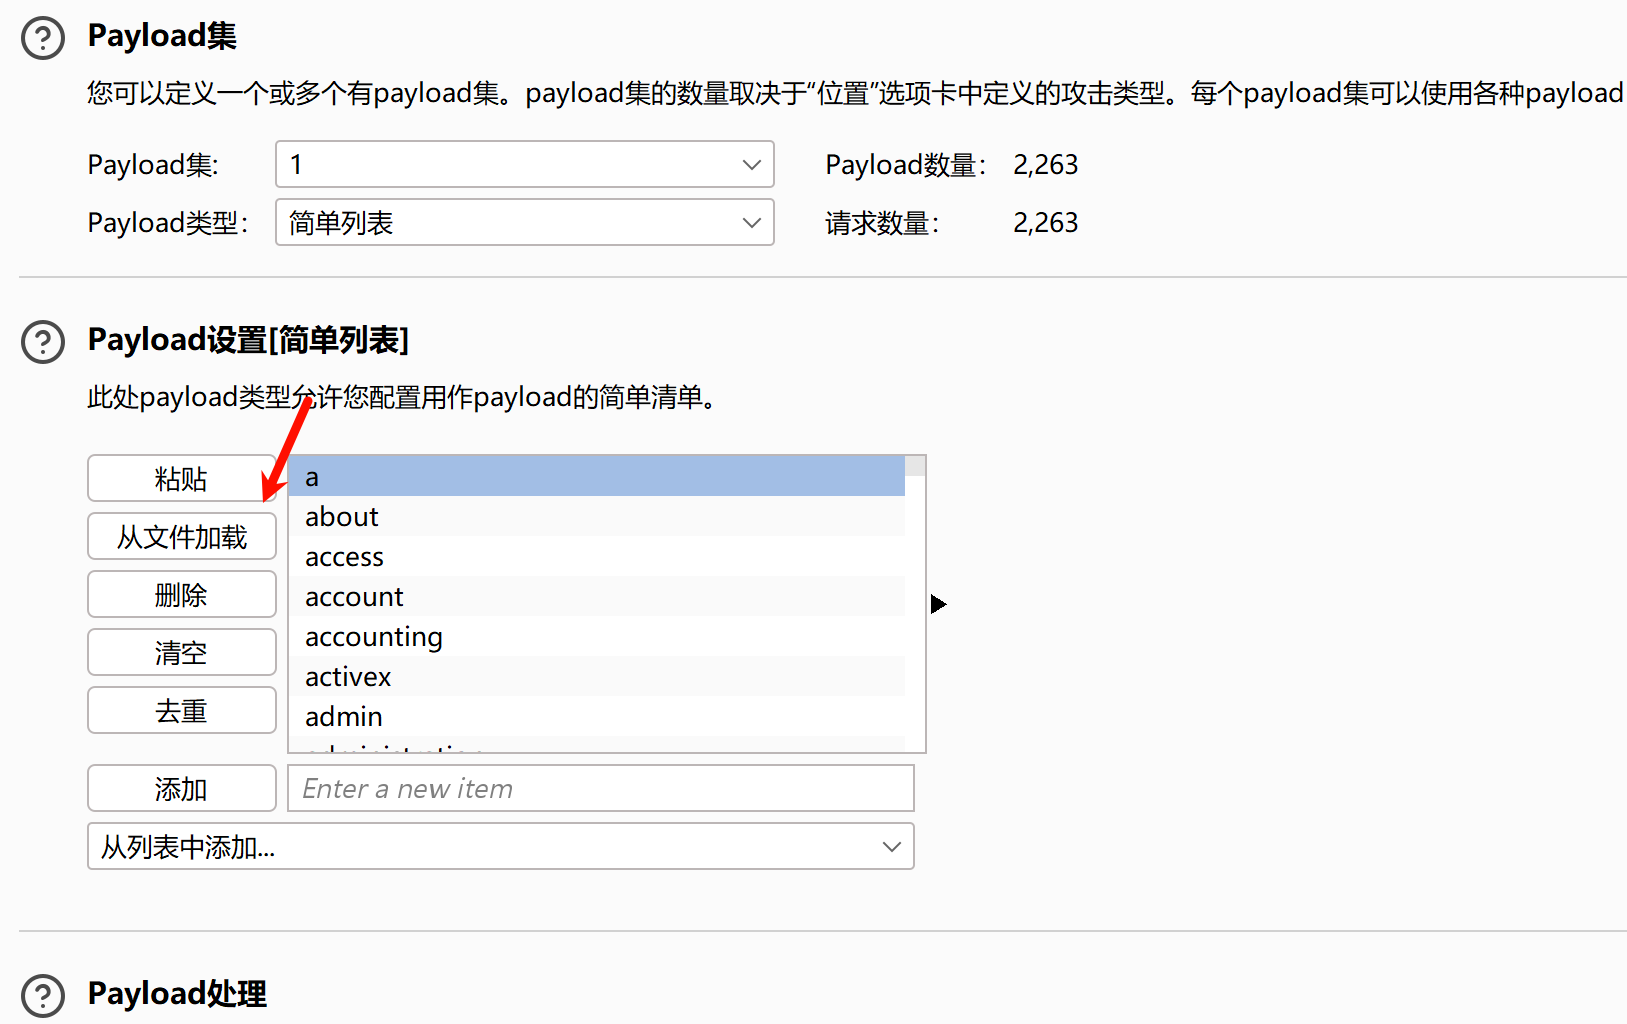Click the 从文件加载 button
The width and height of the screenshot is (1627, 1024).
click(x=181, y=536)
